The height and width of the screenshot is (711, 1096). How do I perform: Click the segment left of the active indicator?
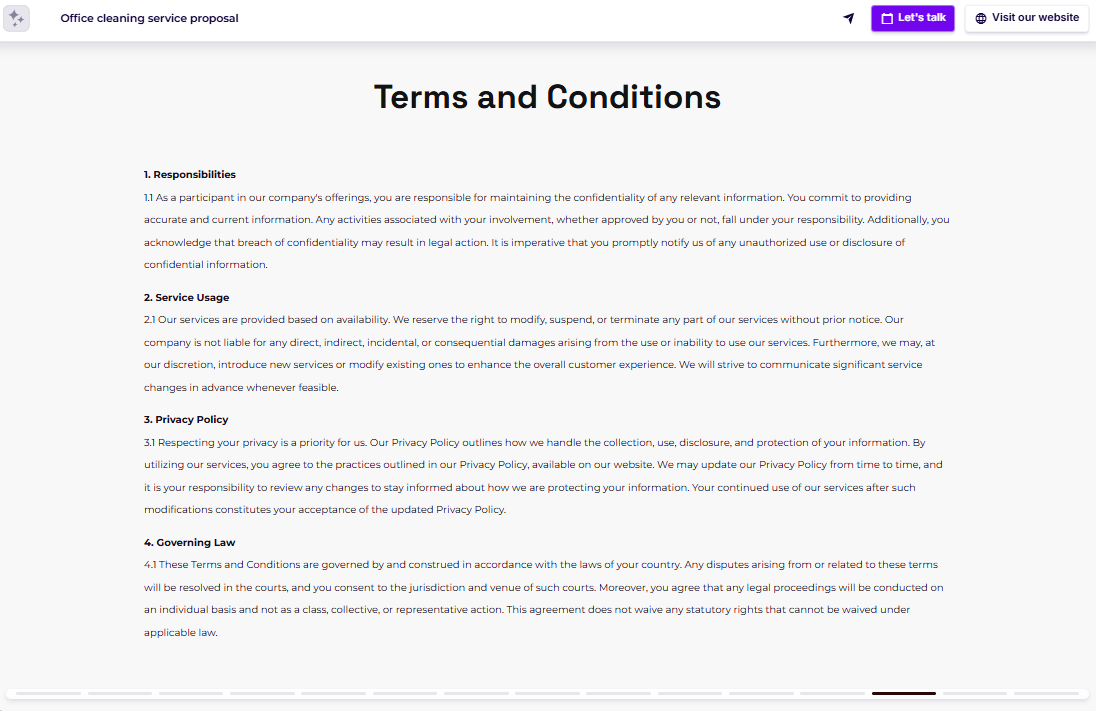tap(832, 692)
